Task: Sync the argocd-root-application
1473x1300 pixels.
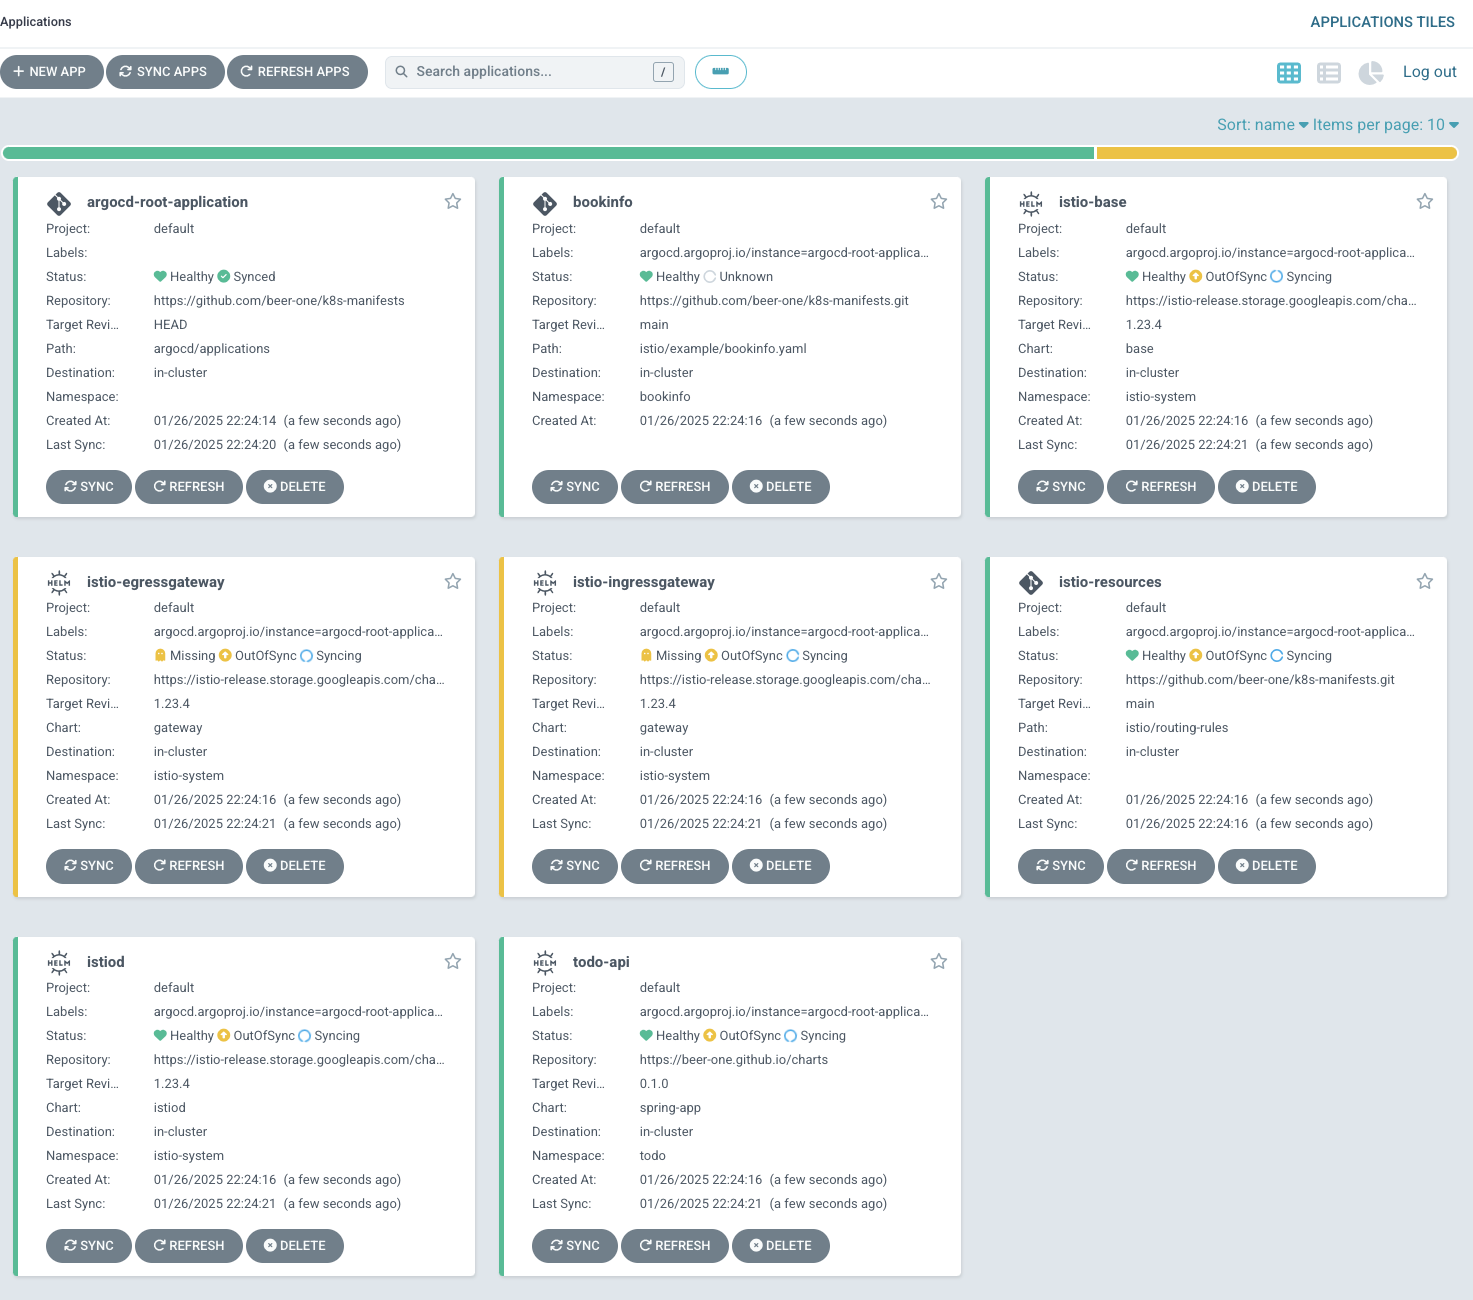Action: pyautogui.click(x=89, y=487)
